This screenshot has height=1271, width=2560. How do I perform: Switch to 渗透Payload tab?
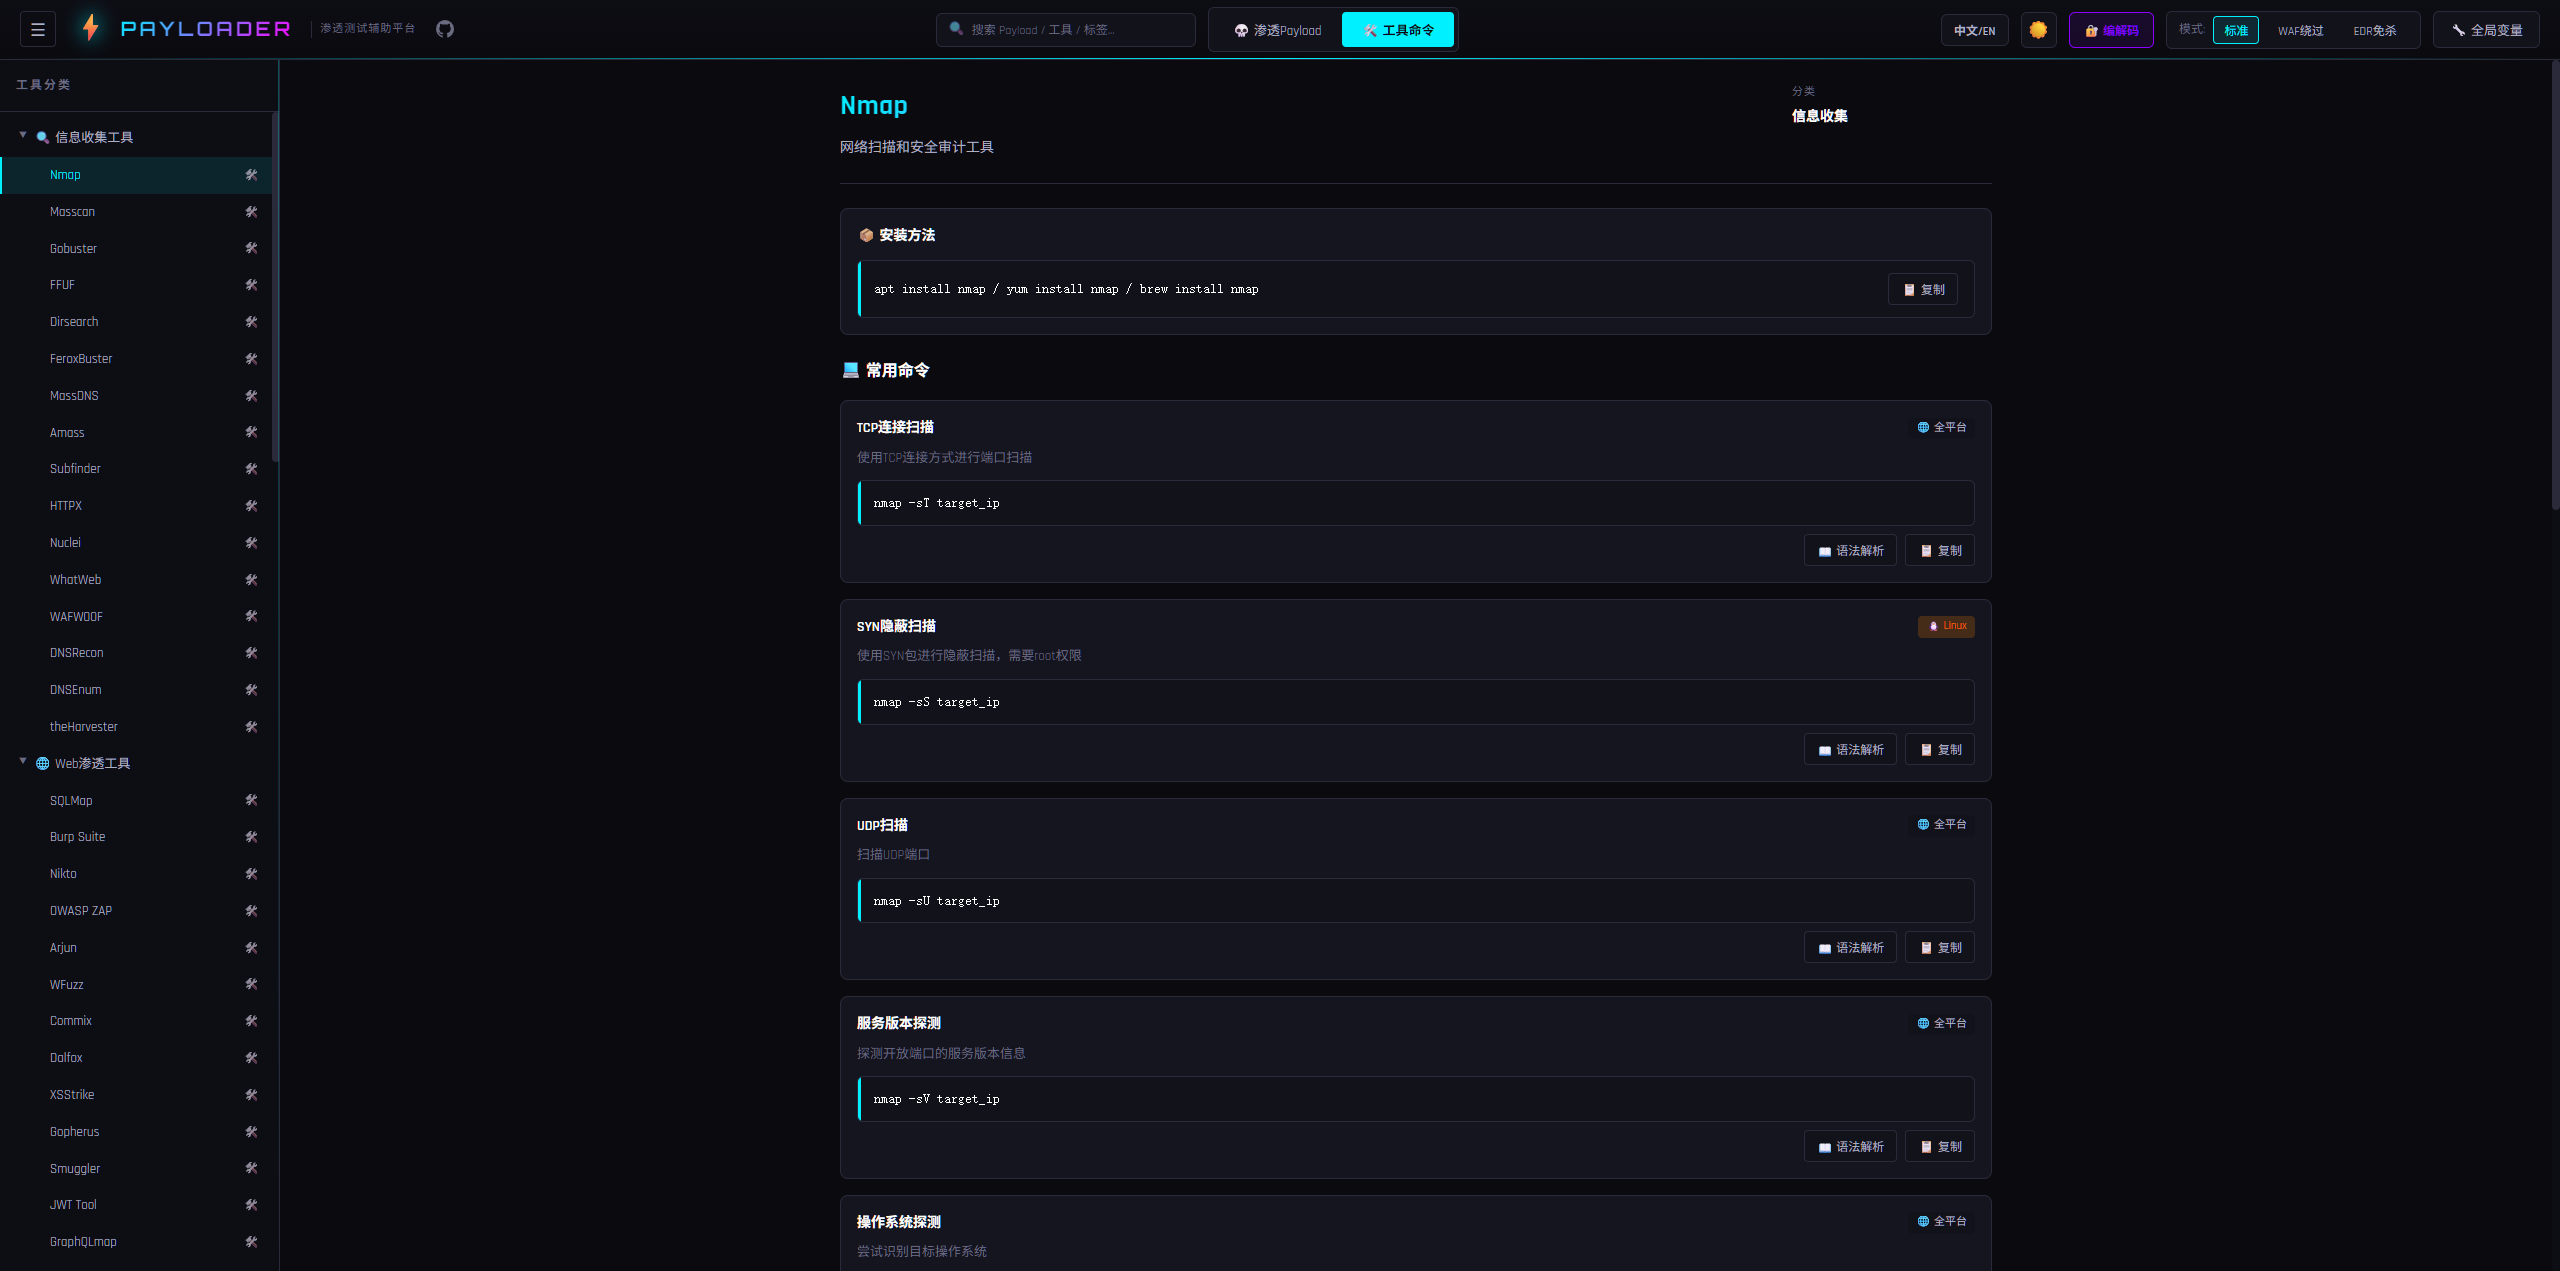(x=1278, y=30)
